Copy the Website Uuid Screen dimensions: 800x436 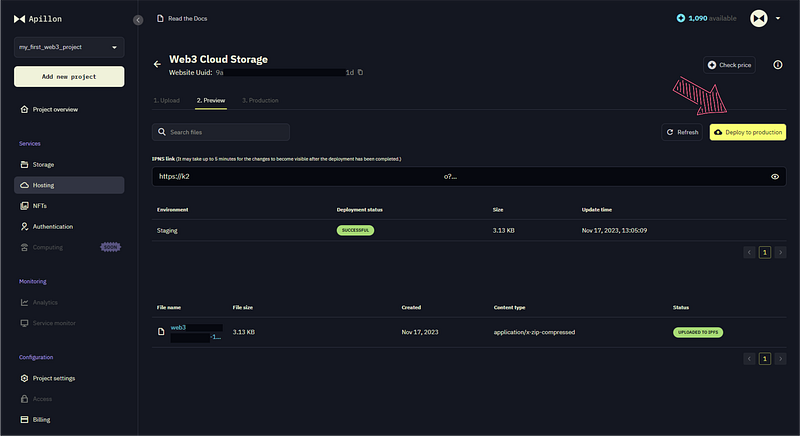pos(360,72)
